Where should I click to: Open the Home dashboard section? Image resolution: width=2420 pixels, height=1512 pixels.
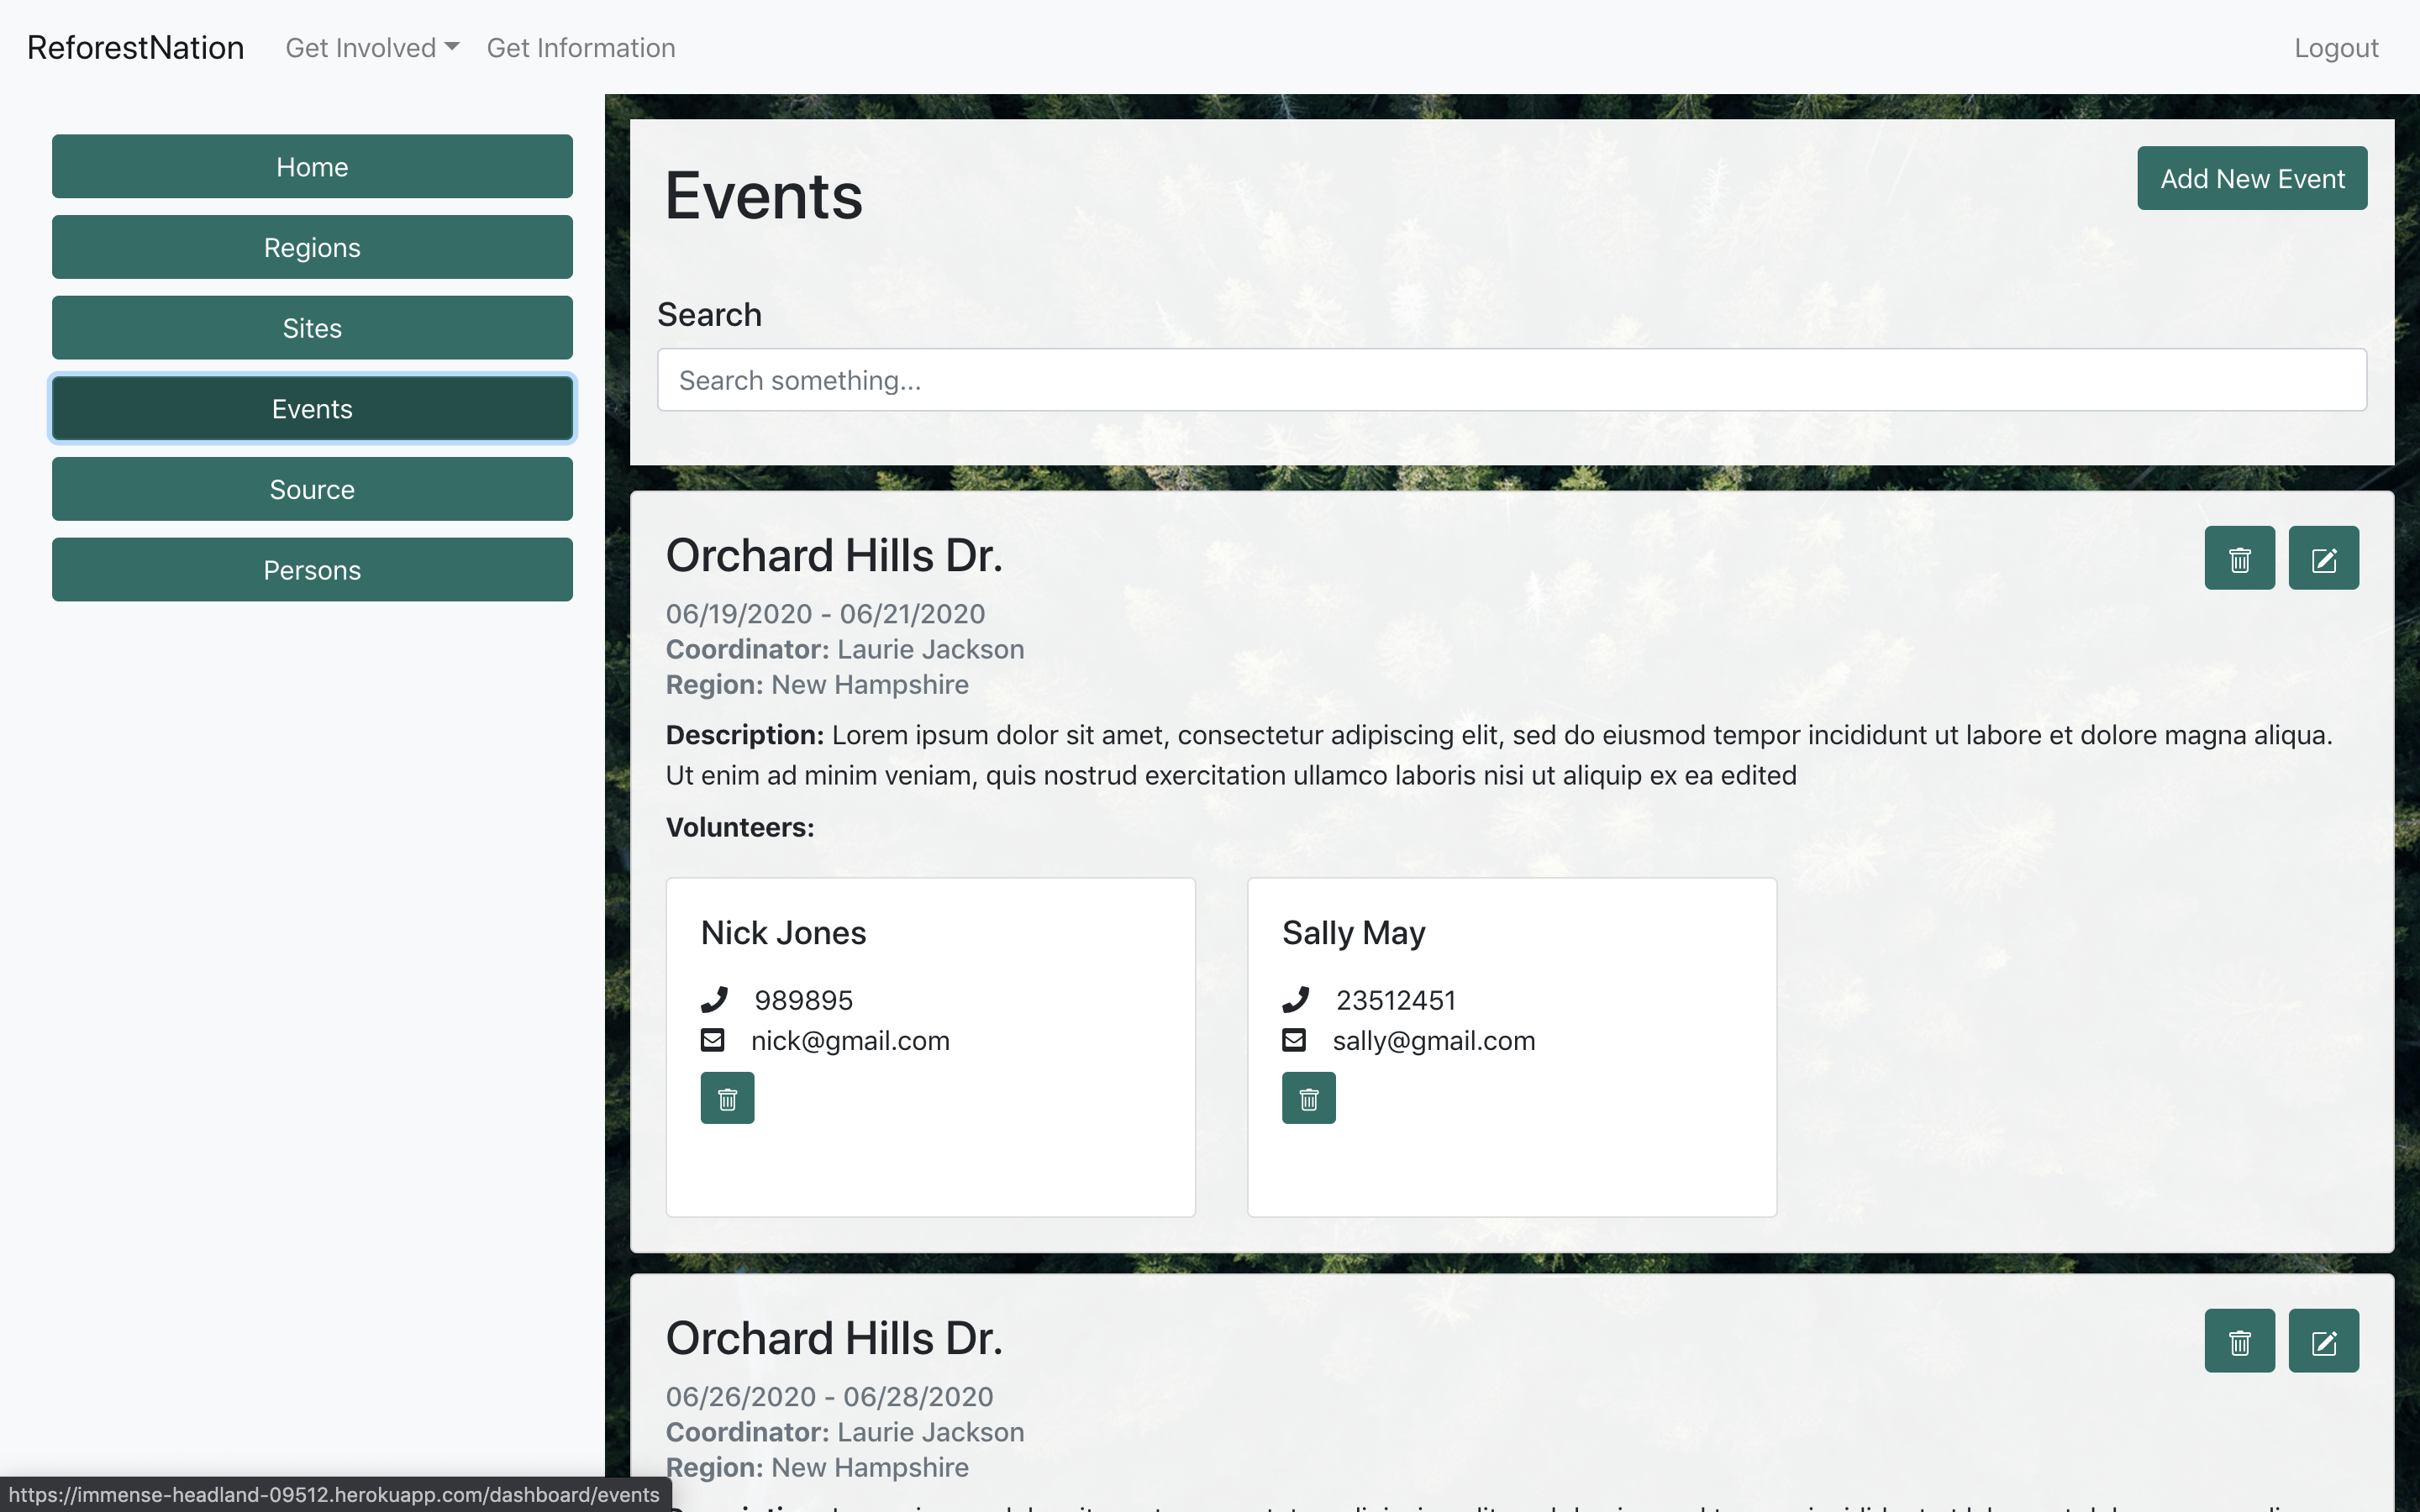click(312, 166)
